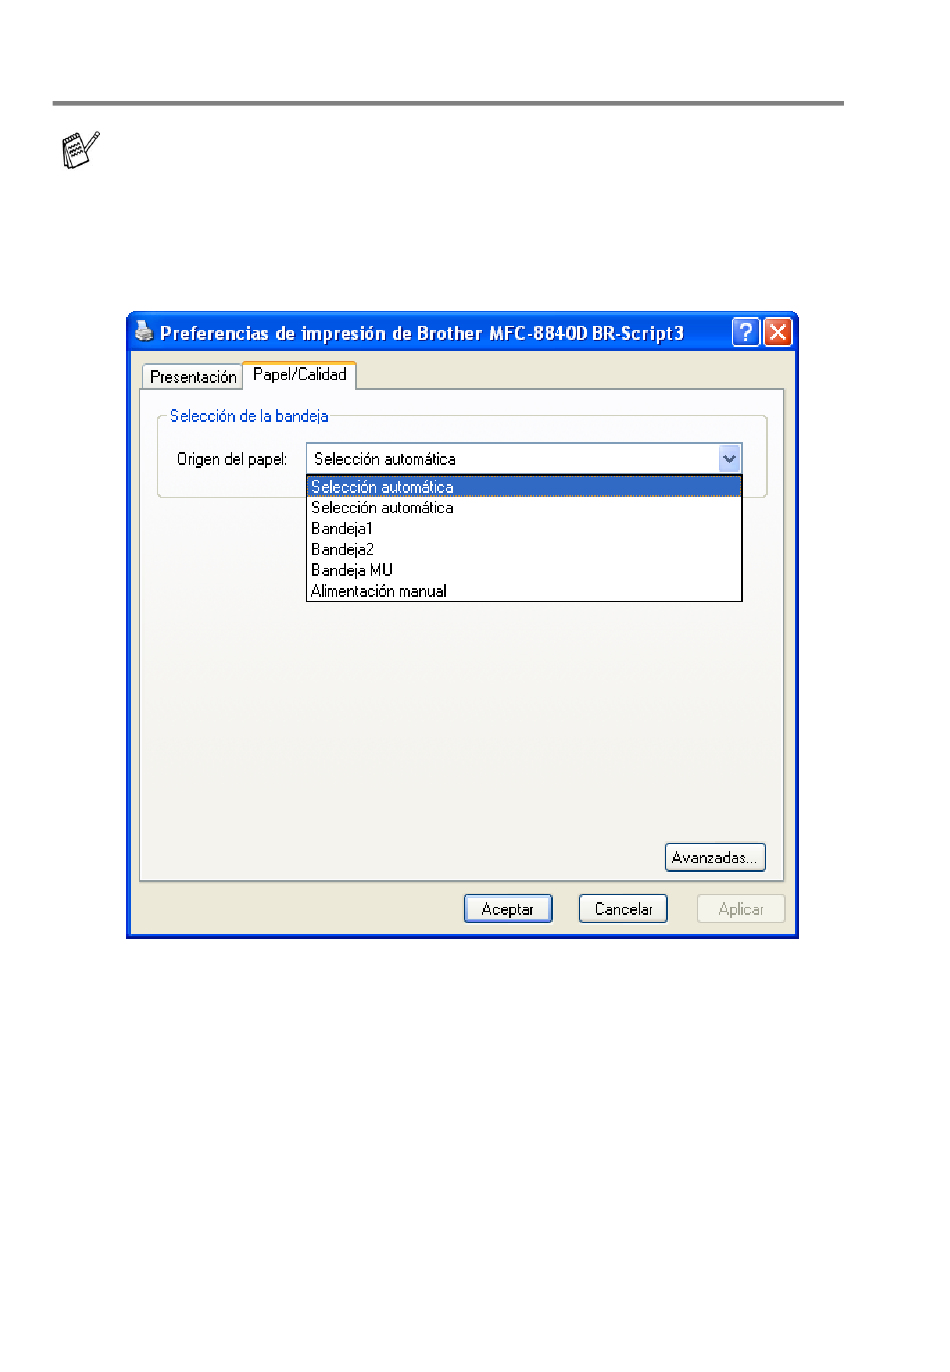
Task: Click the Origen del papel combo box field
Action: tap(524, 458)
